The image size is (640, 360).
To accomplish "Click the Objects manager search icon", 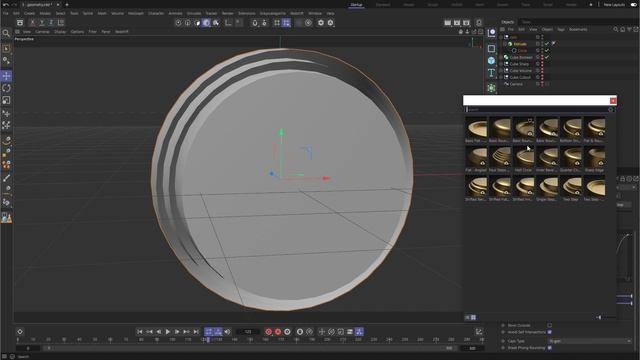I will 616,29.
